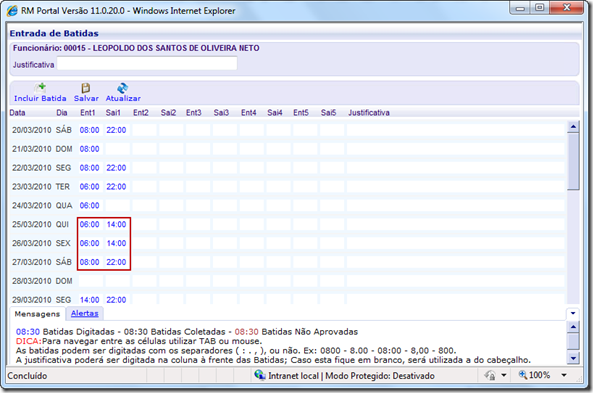Click empty Sai1 cell for 24/03/2010
593x393 pixels.
[x=117, y=206]
